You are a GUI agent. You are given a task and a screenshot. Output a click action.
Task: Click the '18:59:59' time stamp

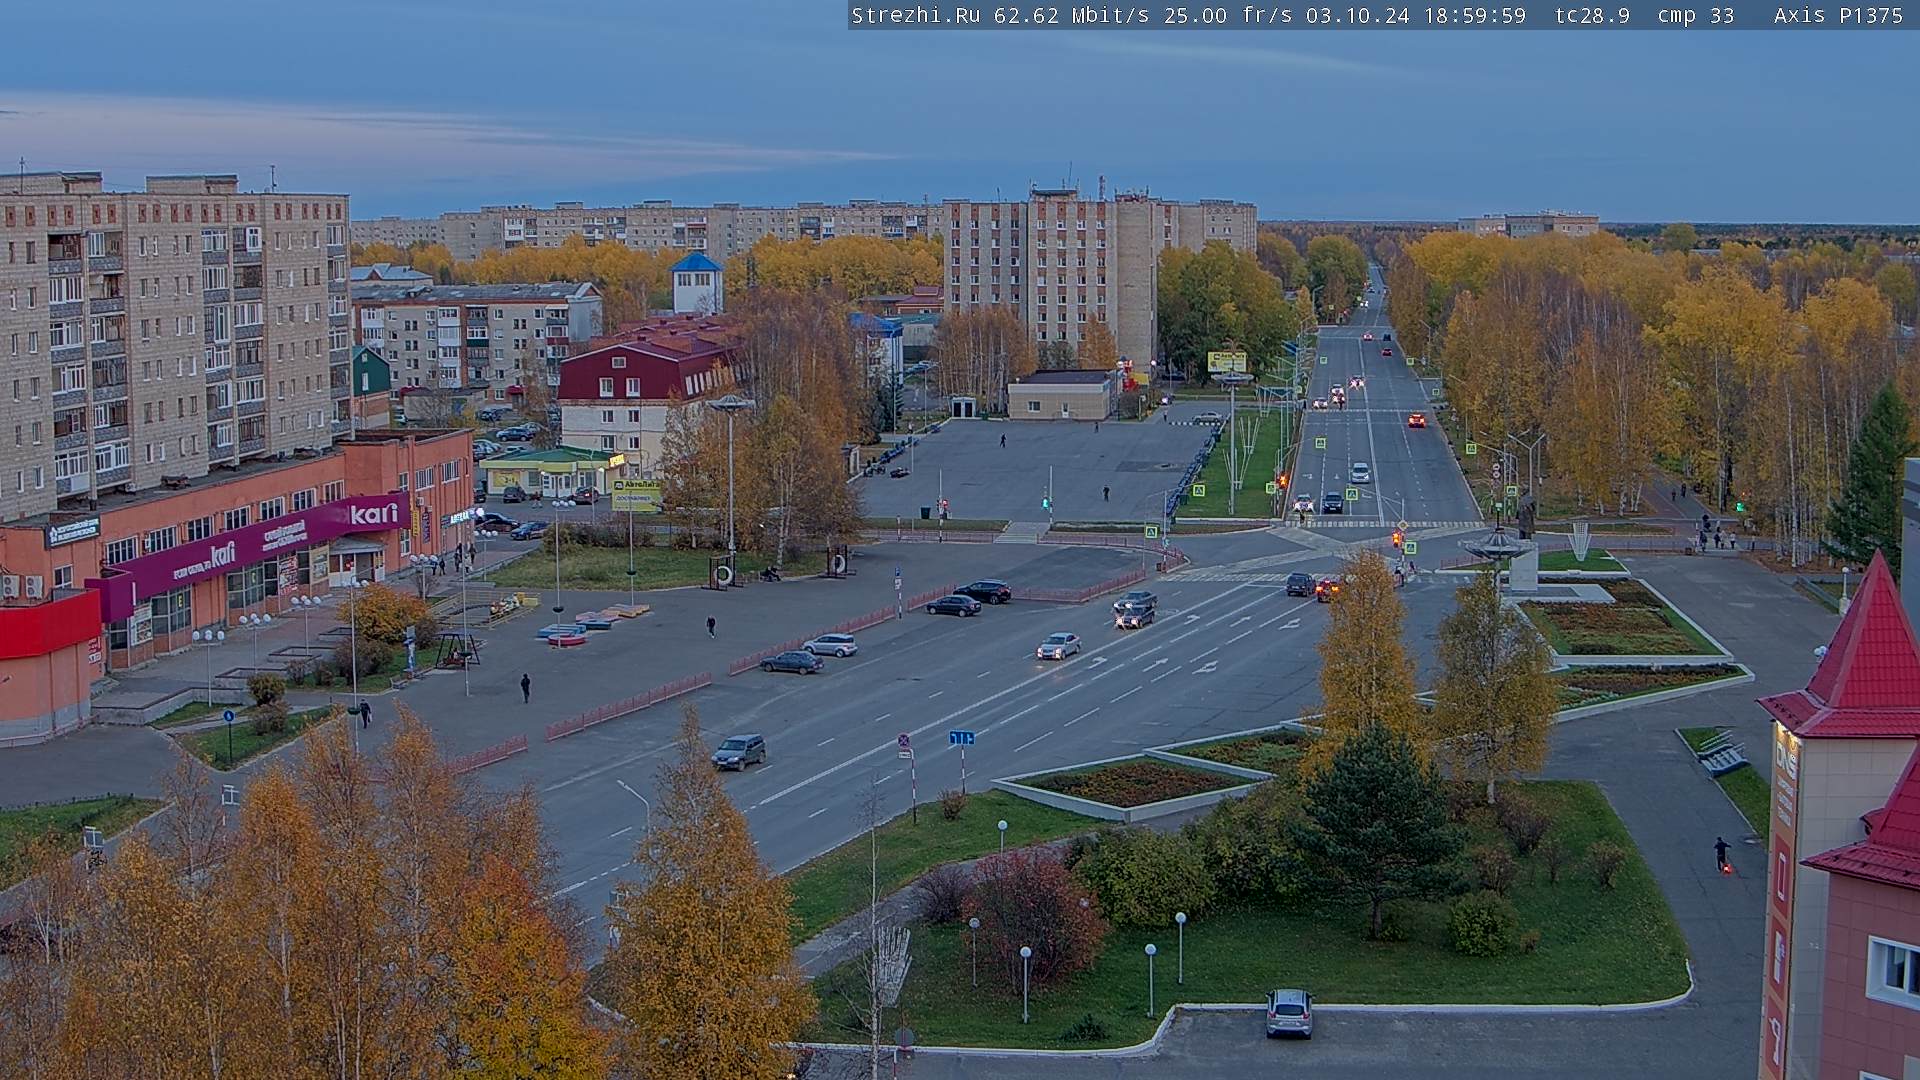pos(1475,15)
